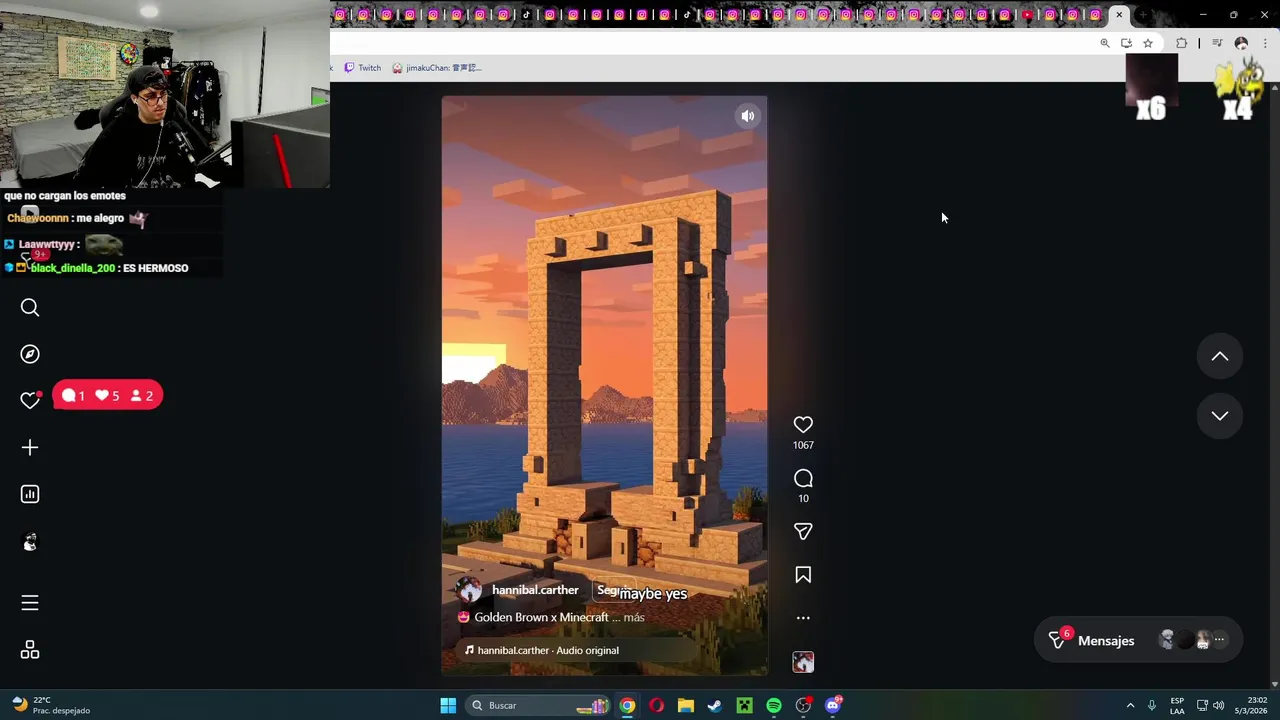Expand hidden system tray icons

[x=1130, y=706]
